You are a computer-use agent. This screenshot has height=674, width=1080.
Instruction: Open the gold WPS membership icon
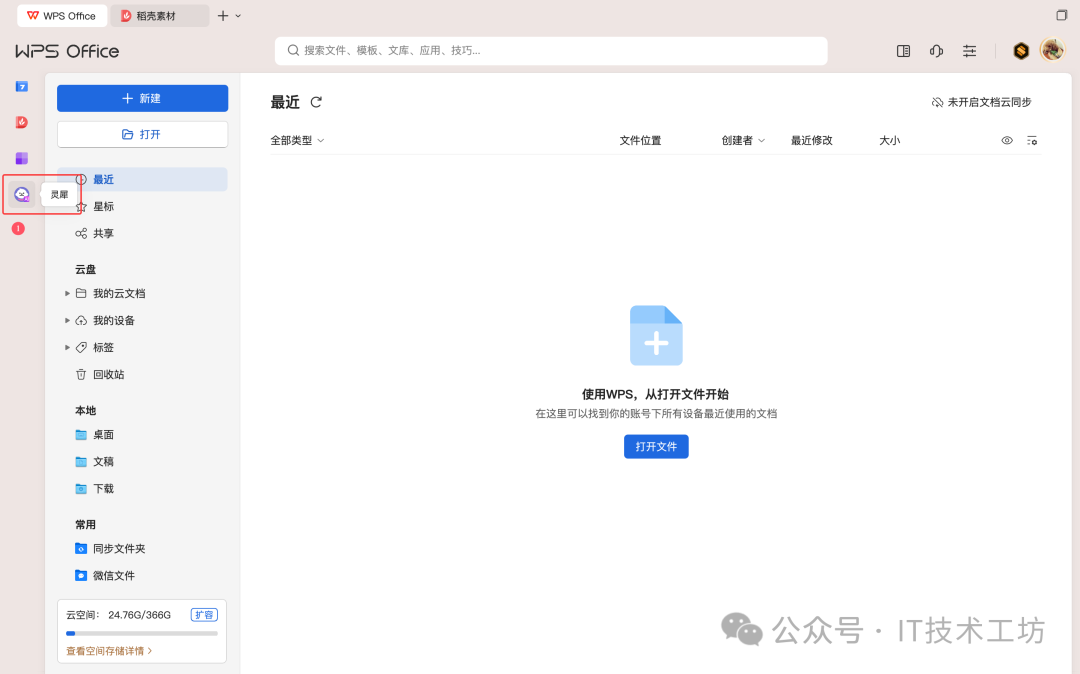pos(1020,50)
